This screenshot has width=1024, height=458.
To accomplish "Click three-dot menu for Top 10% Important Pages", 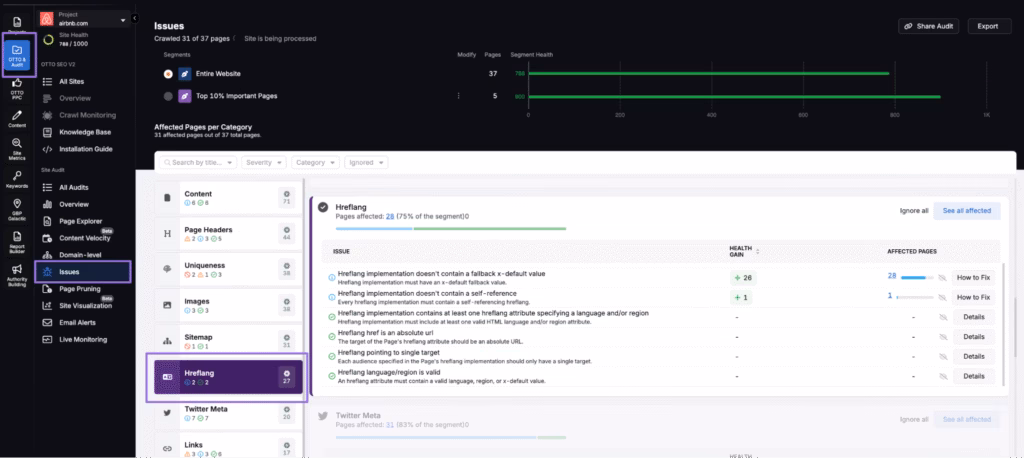I will [x=458, y=96].
